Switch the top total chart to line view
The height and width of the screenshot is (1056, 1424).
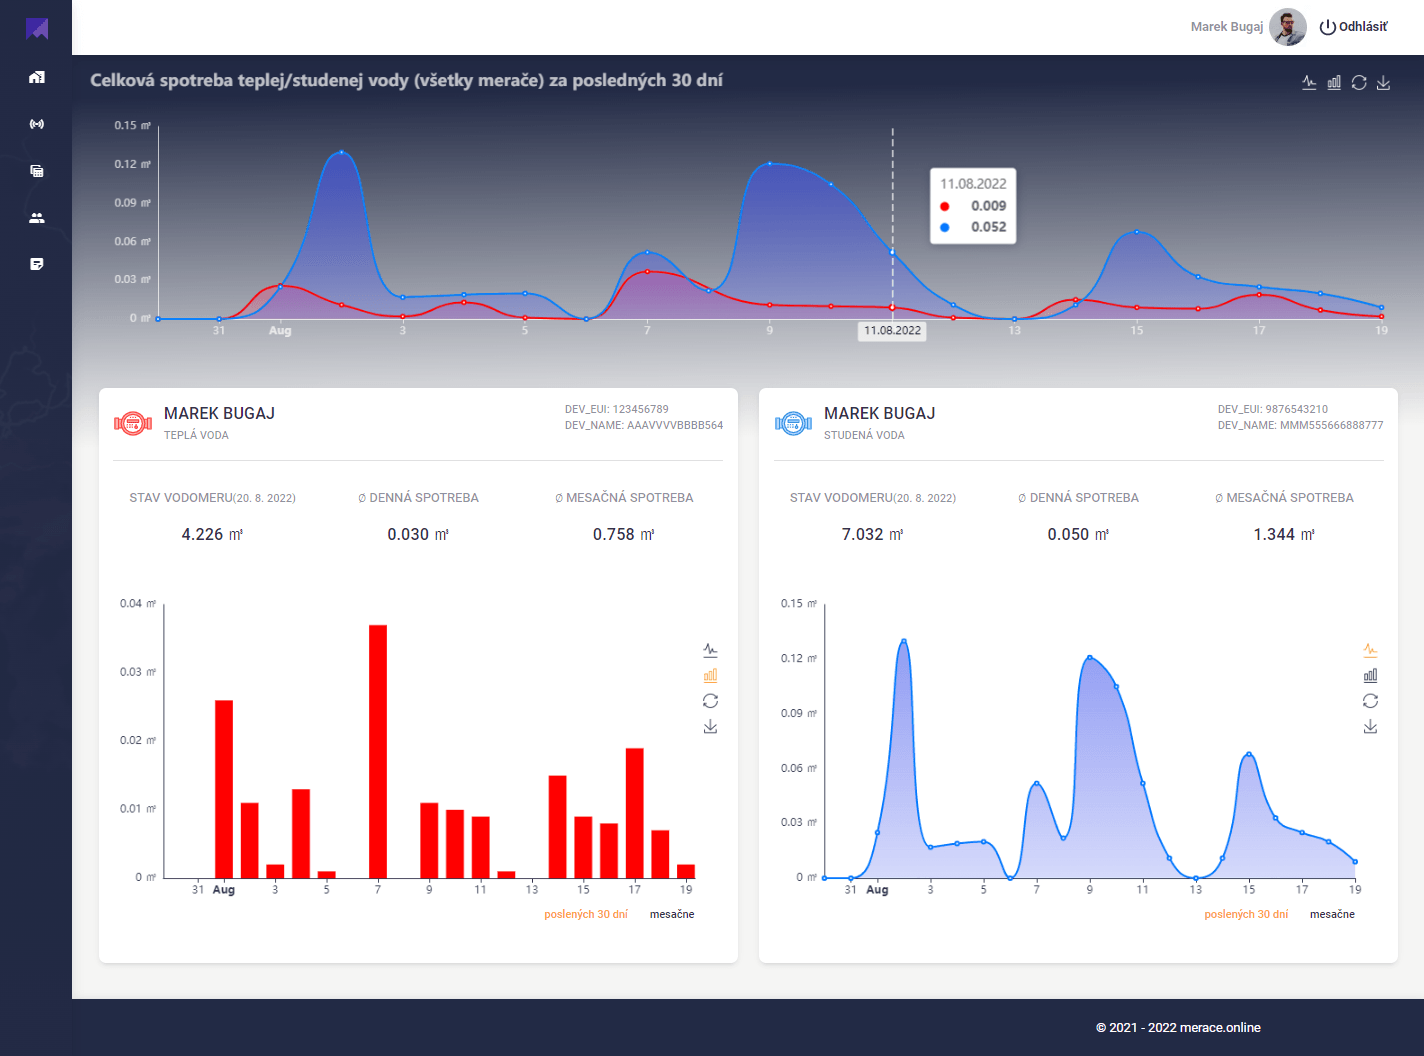pos(1309,83)
